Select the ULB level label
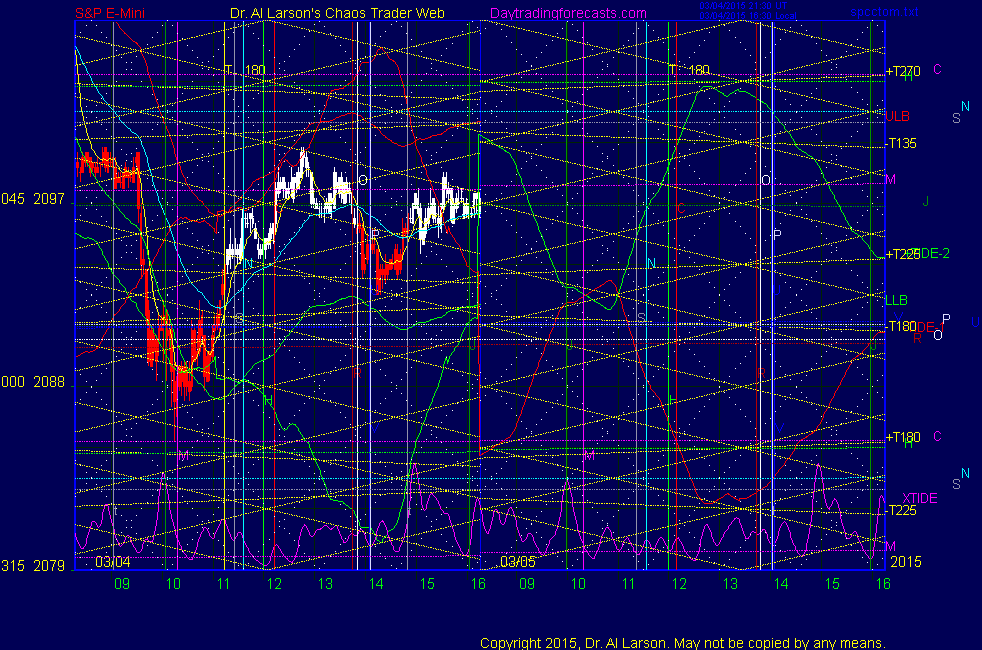Viewport: 982px width, 650px height. pyautogui.click(x=897, y=116)
